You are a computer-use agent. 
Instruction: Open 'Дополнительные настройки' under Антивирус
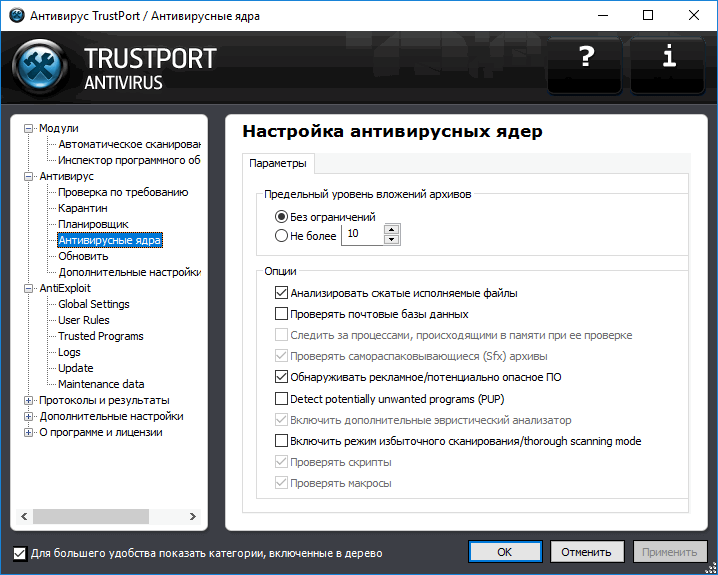(x=129, y=272)
